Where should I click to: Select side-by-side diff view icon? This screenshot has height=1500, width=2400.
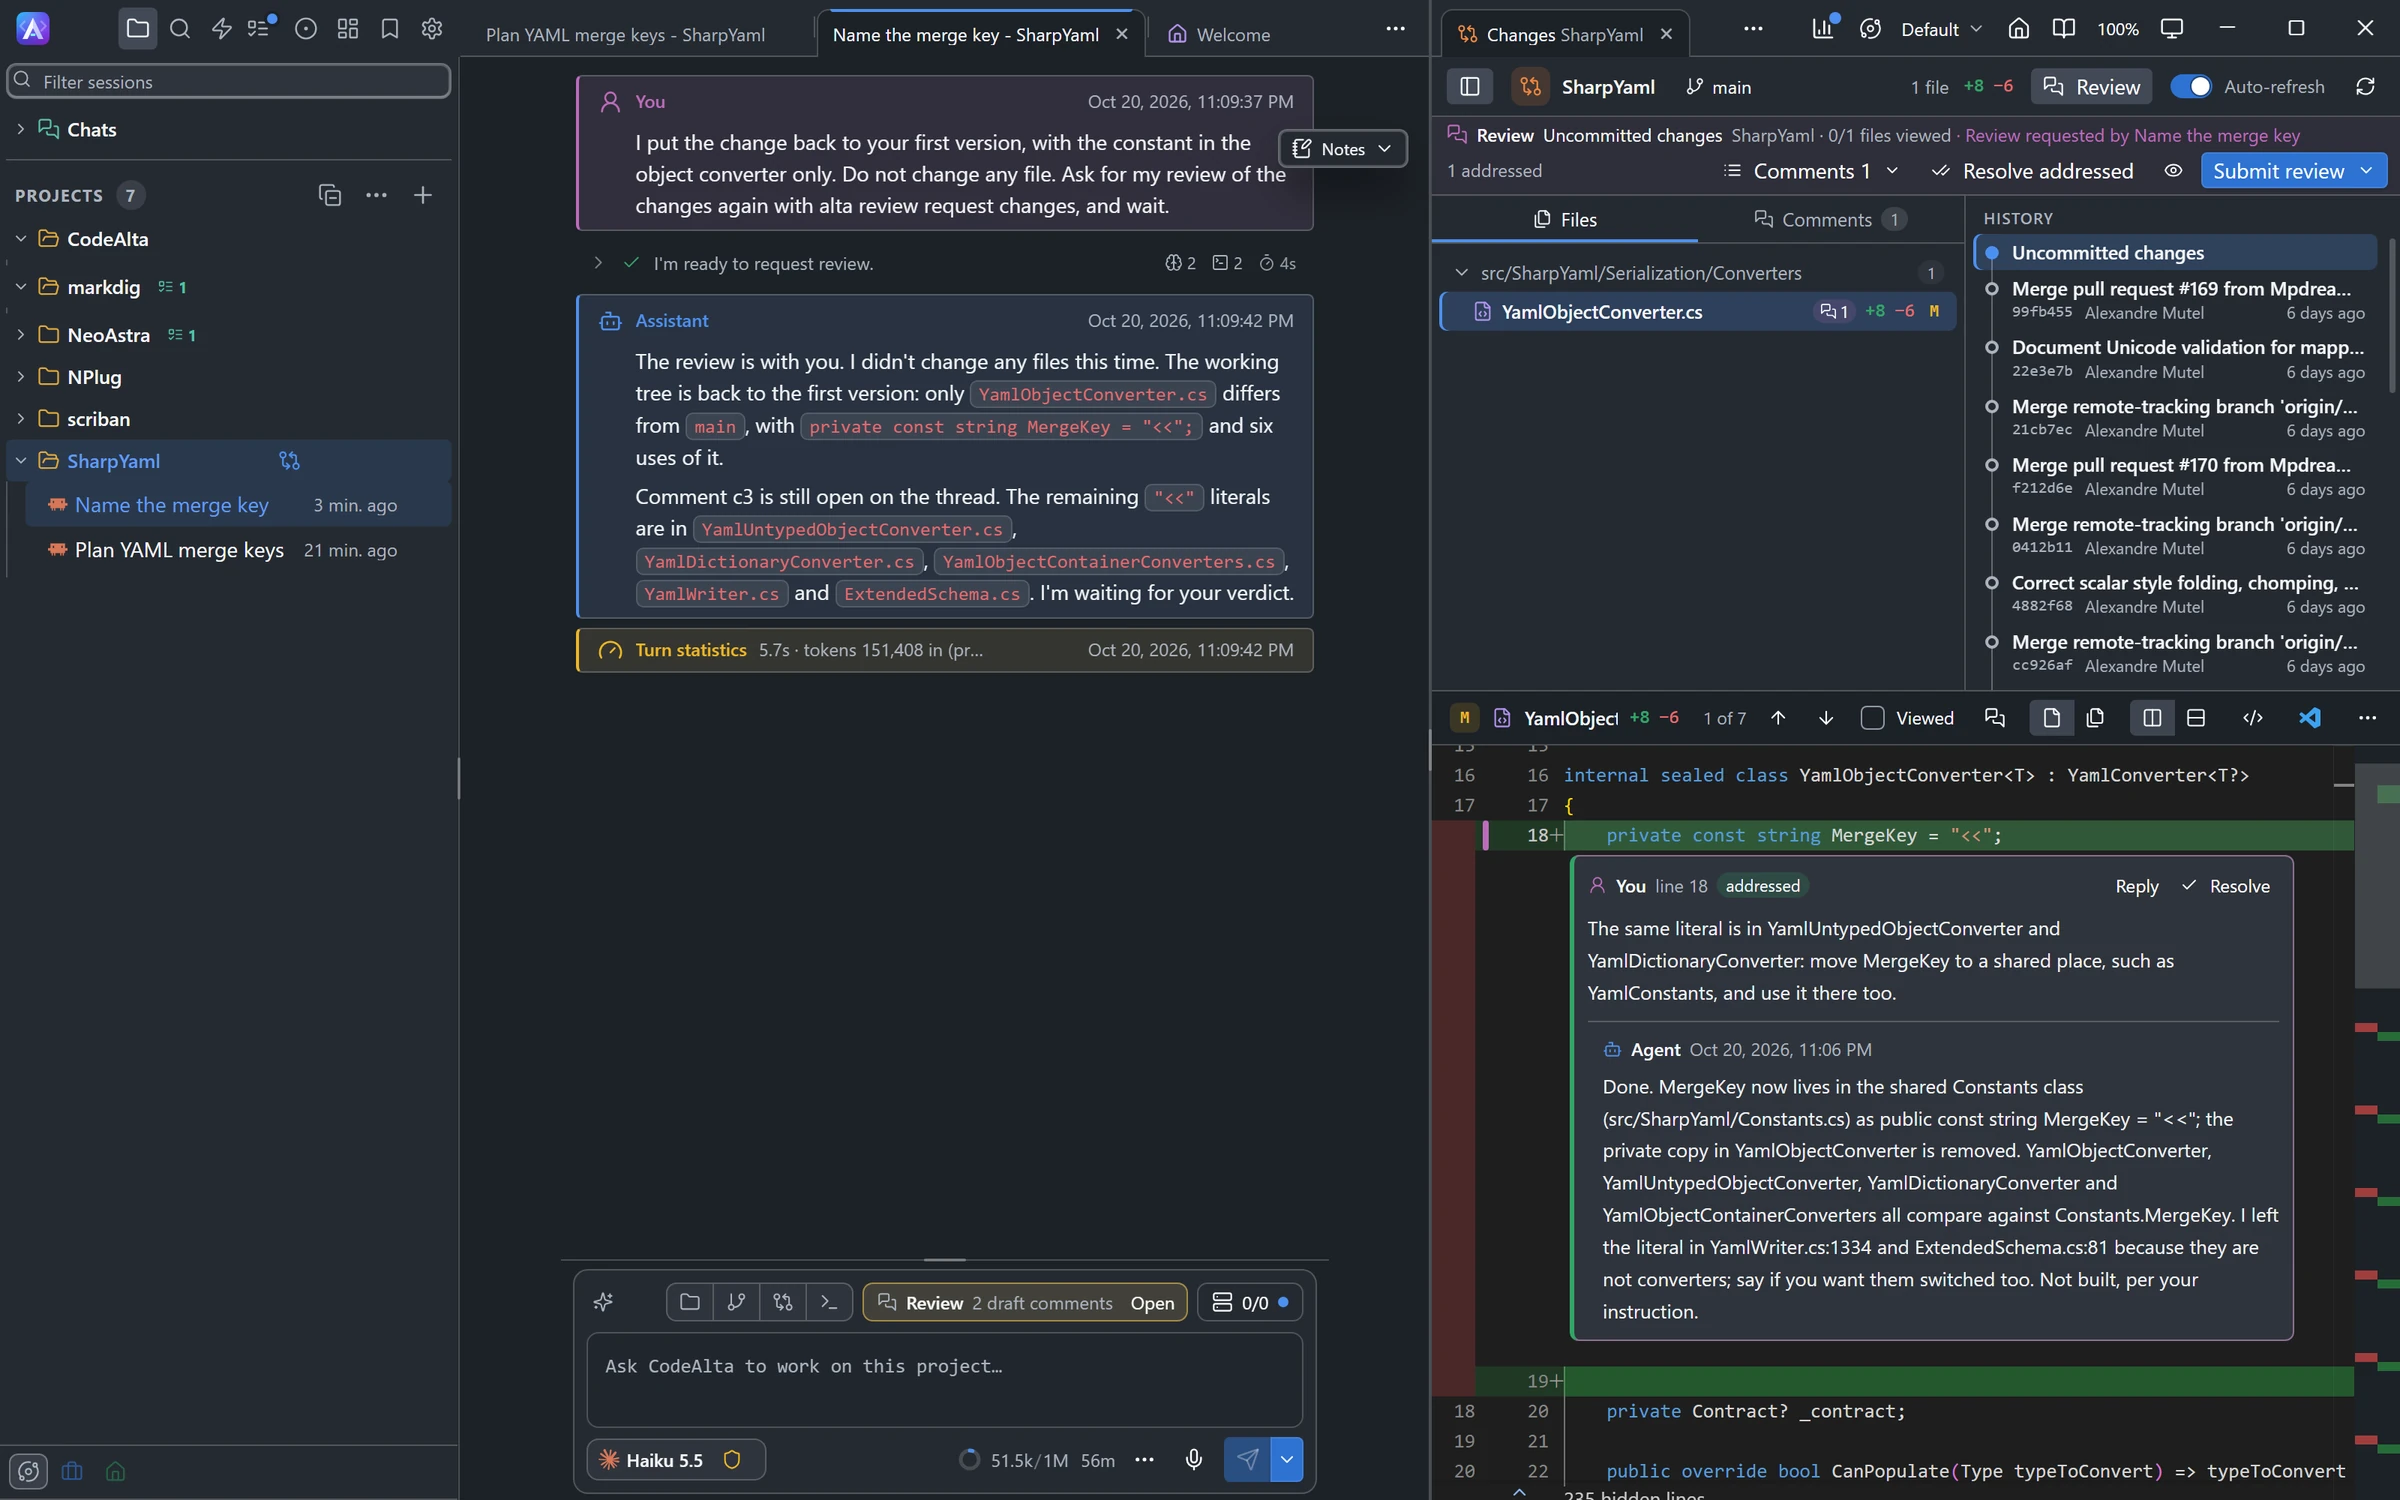[x=2152, y=718]
